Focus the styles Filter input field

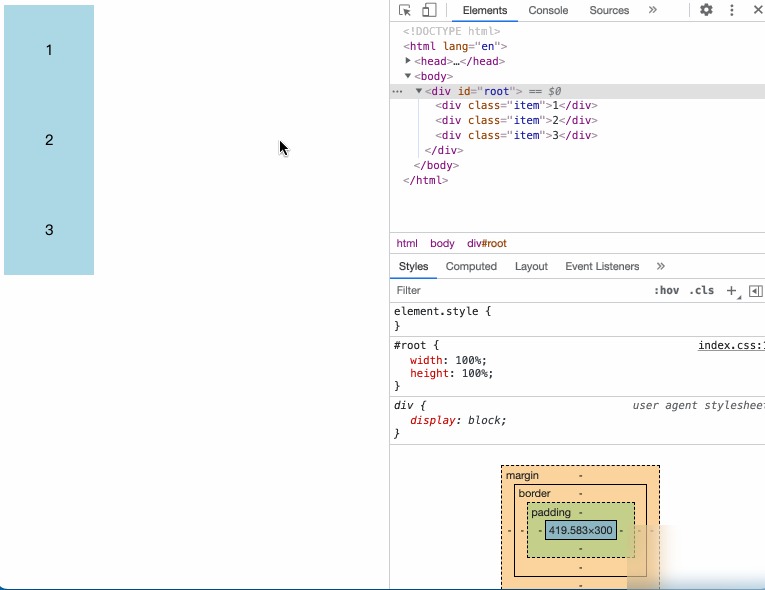click(x=520, y=290)
